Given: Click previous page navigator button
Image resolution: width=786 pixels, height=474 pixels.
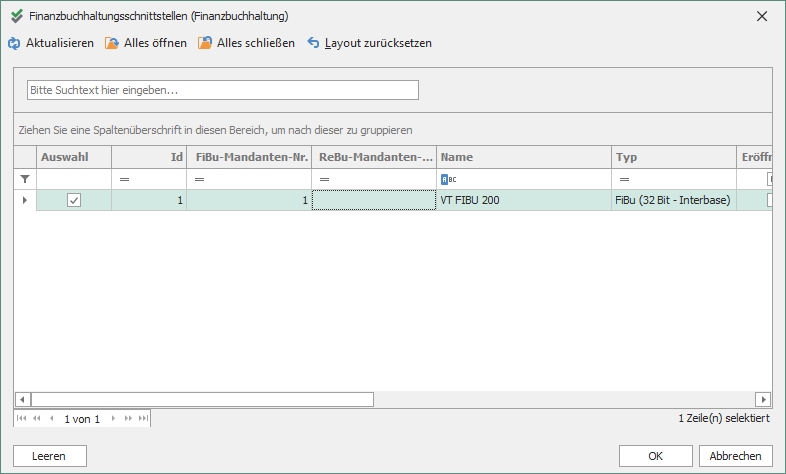Looking at the screenshot, I should tap(37, 418).
